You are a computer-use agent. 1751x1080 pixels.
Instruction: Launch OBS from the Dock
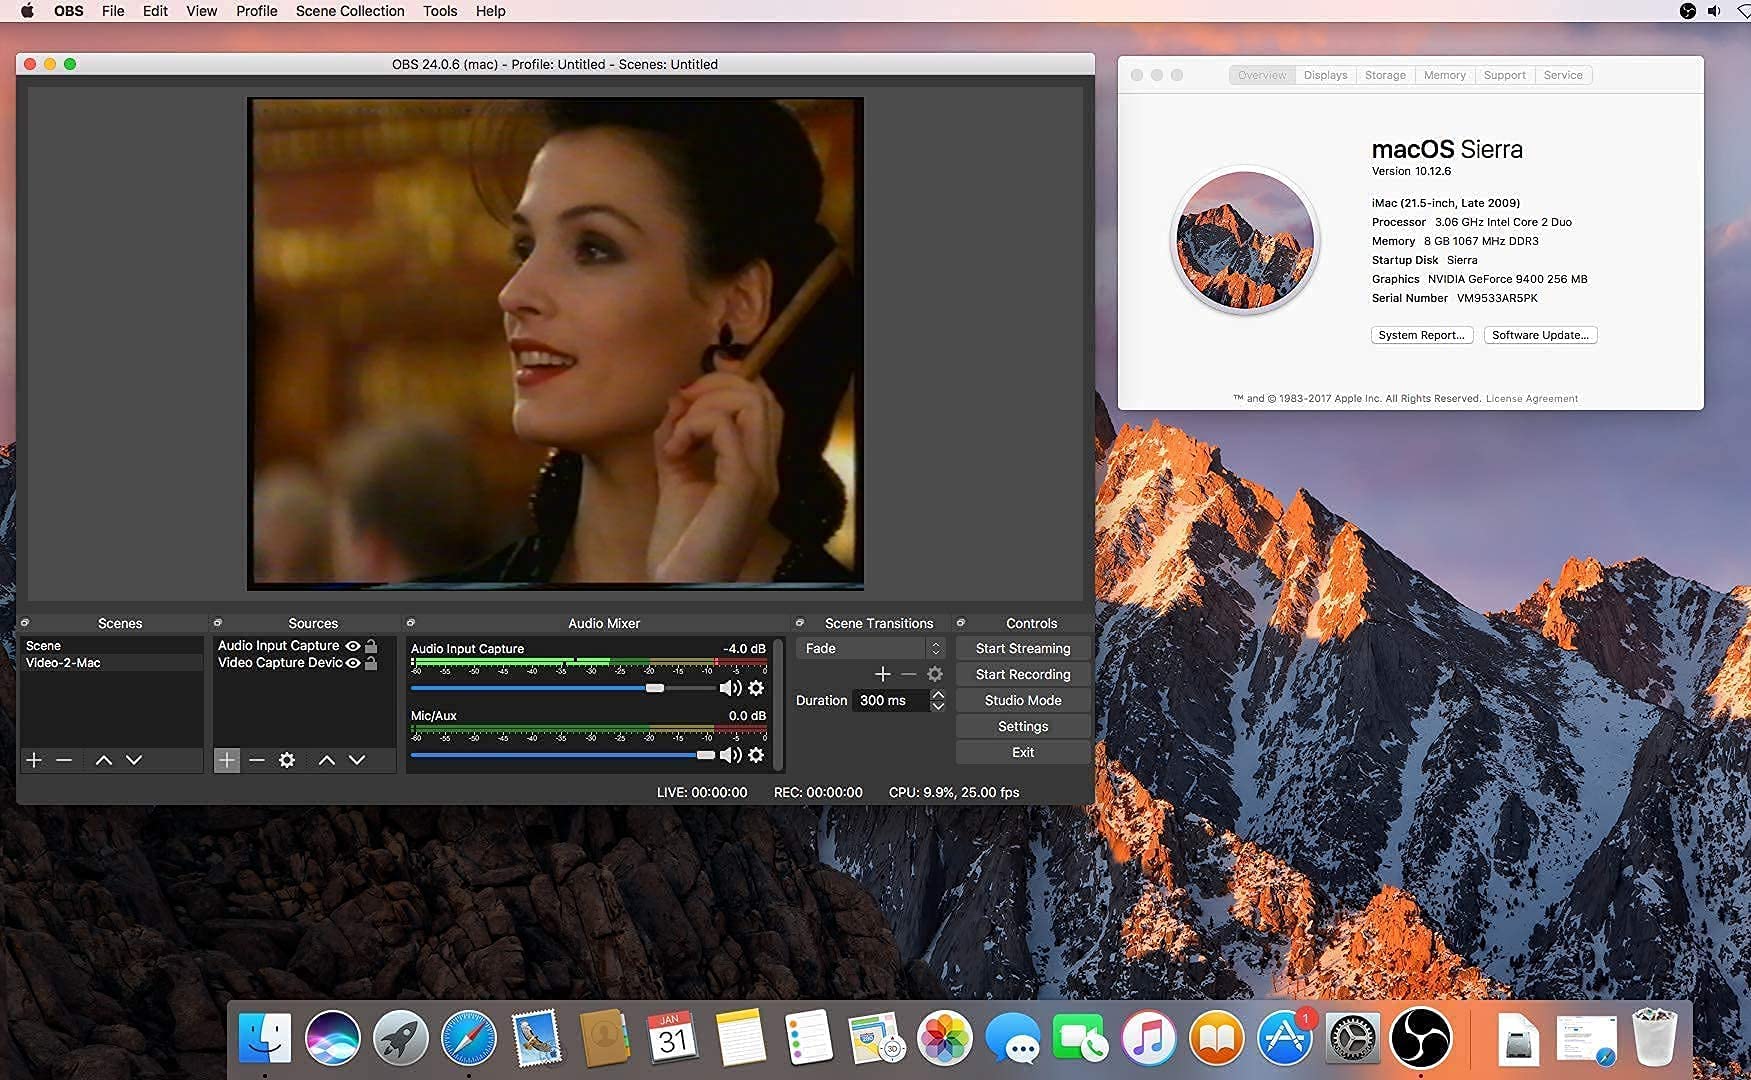click(x=1422, y=1038)
